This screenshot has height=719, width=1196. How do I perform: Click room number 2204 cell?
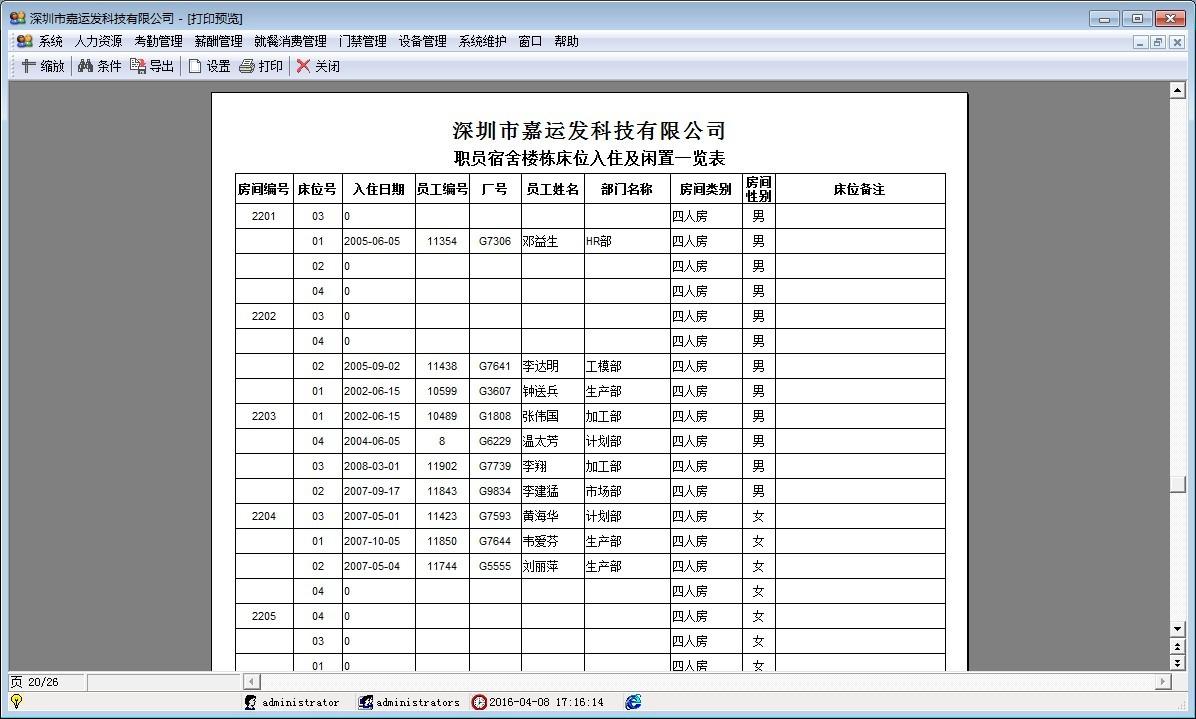click(x=264, y=516)
